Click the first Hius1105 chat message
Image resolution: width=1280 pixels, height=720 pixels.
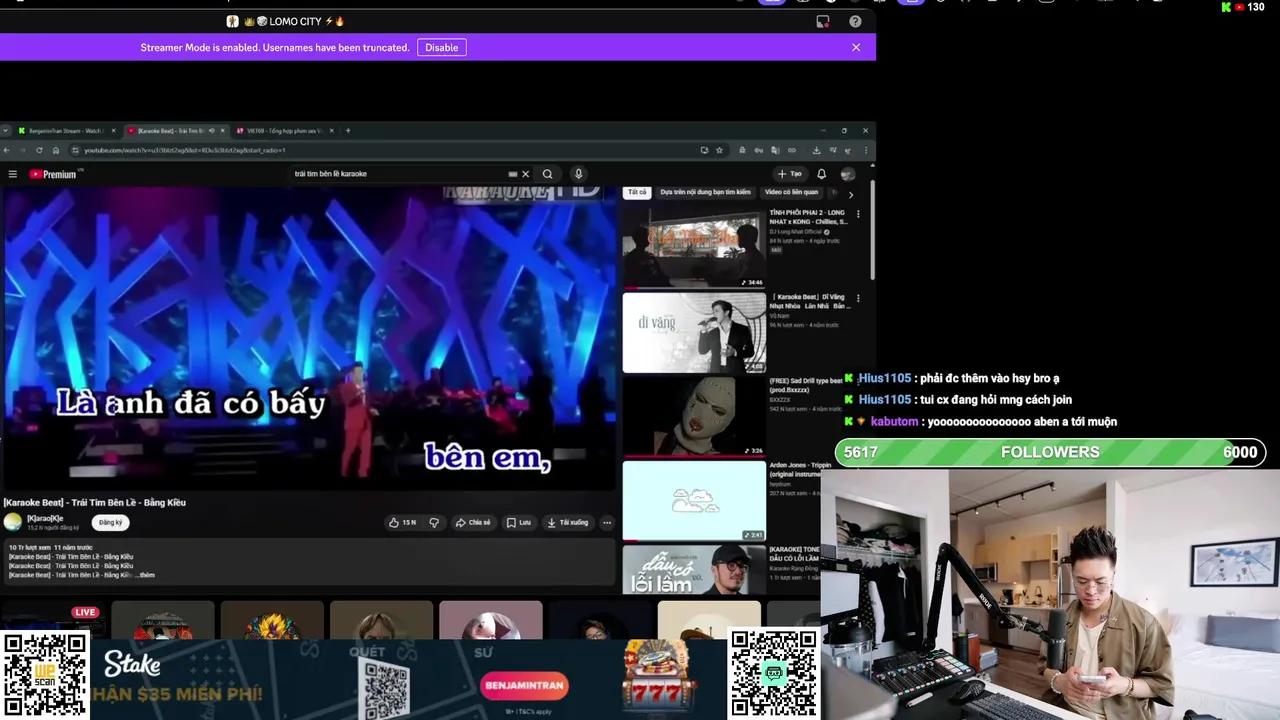pos(952,378)
